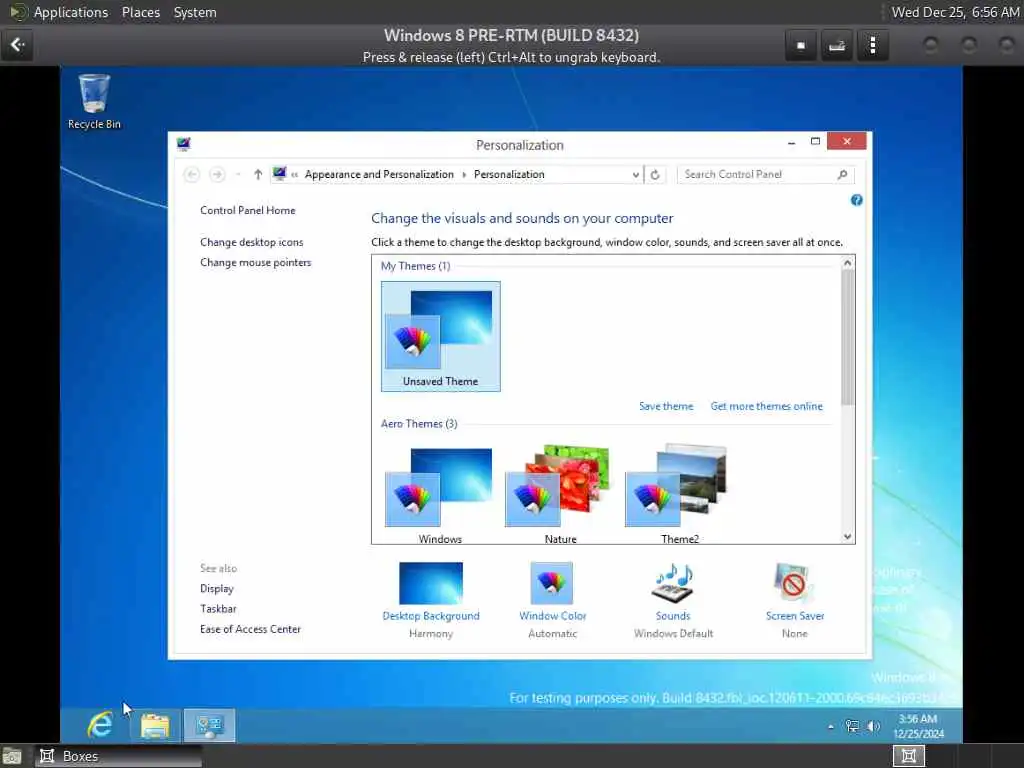Screen dimensions: 1024x768
Task: Open the Places menu
Action: [141, 12]
